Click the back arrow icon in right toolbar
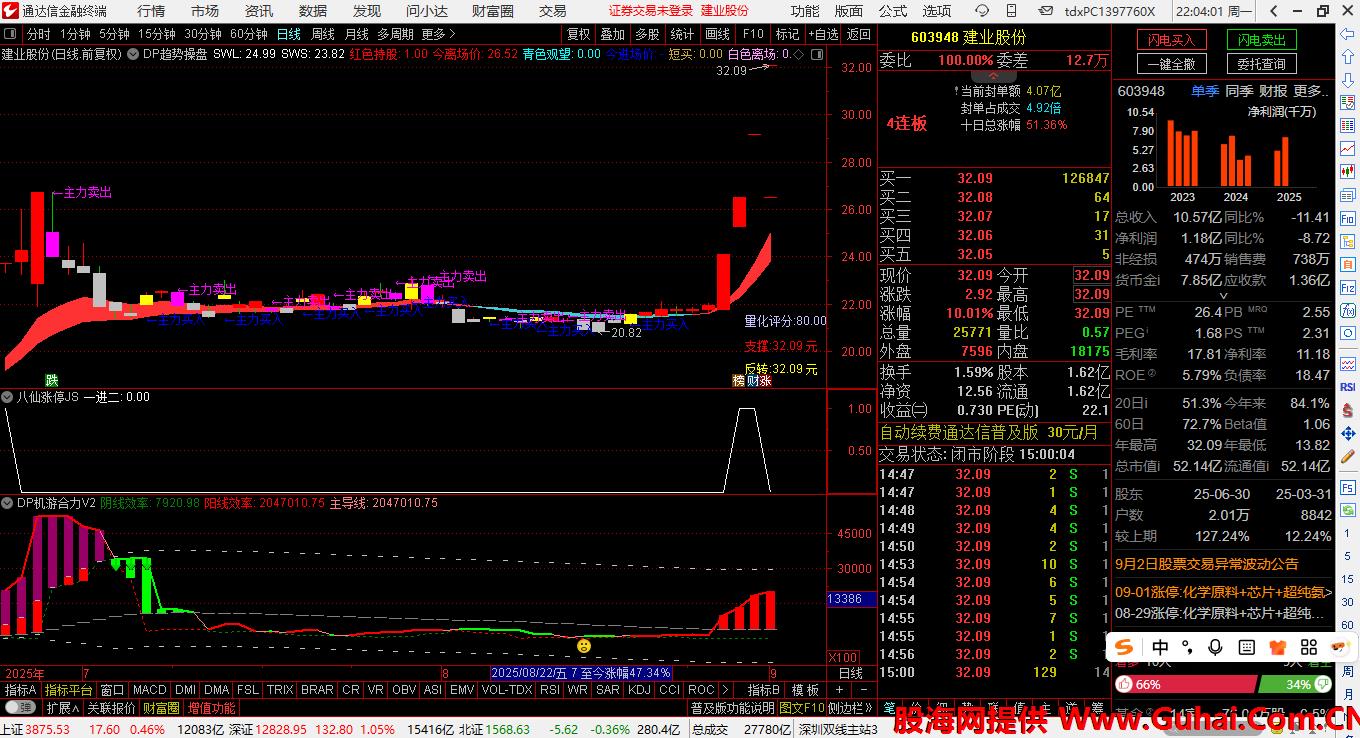1360x738 pixels. (1347, 35)
